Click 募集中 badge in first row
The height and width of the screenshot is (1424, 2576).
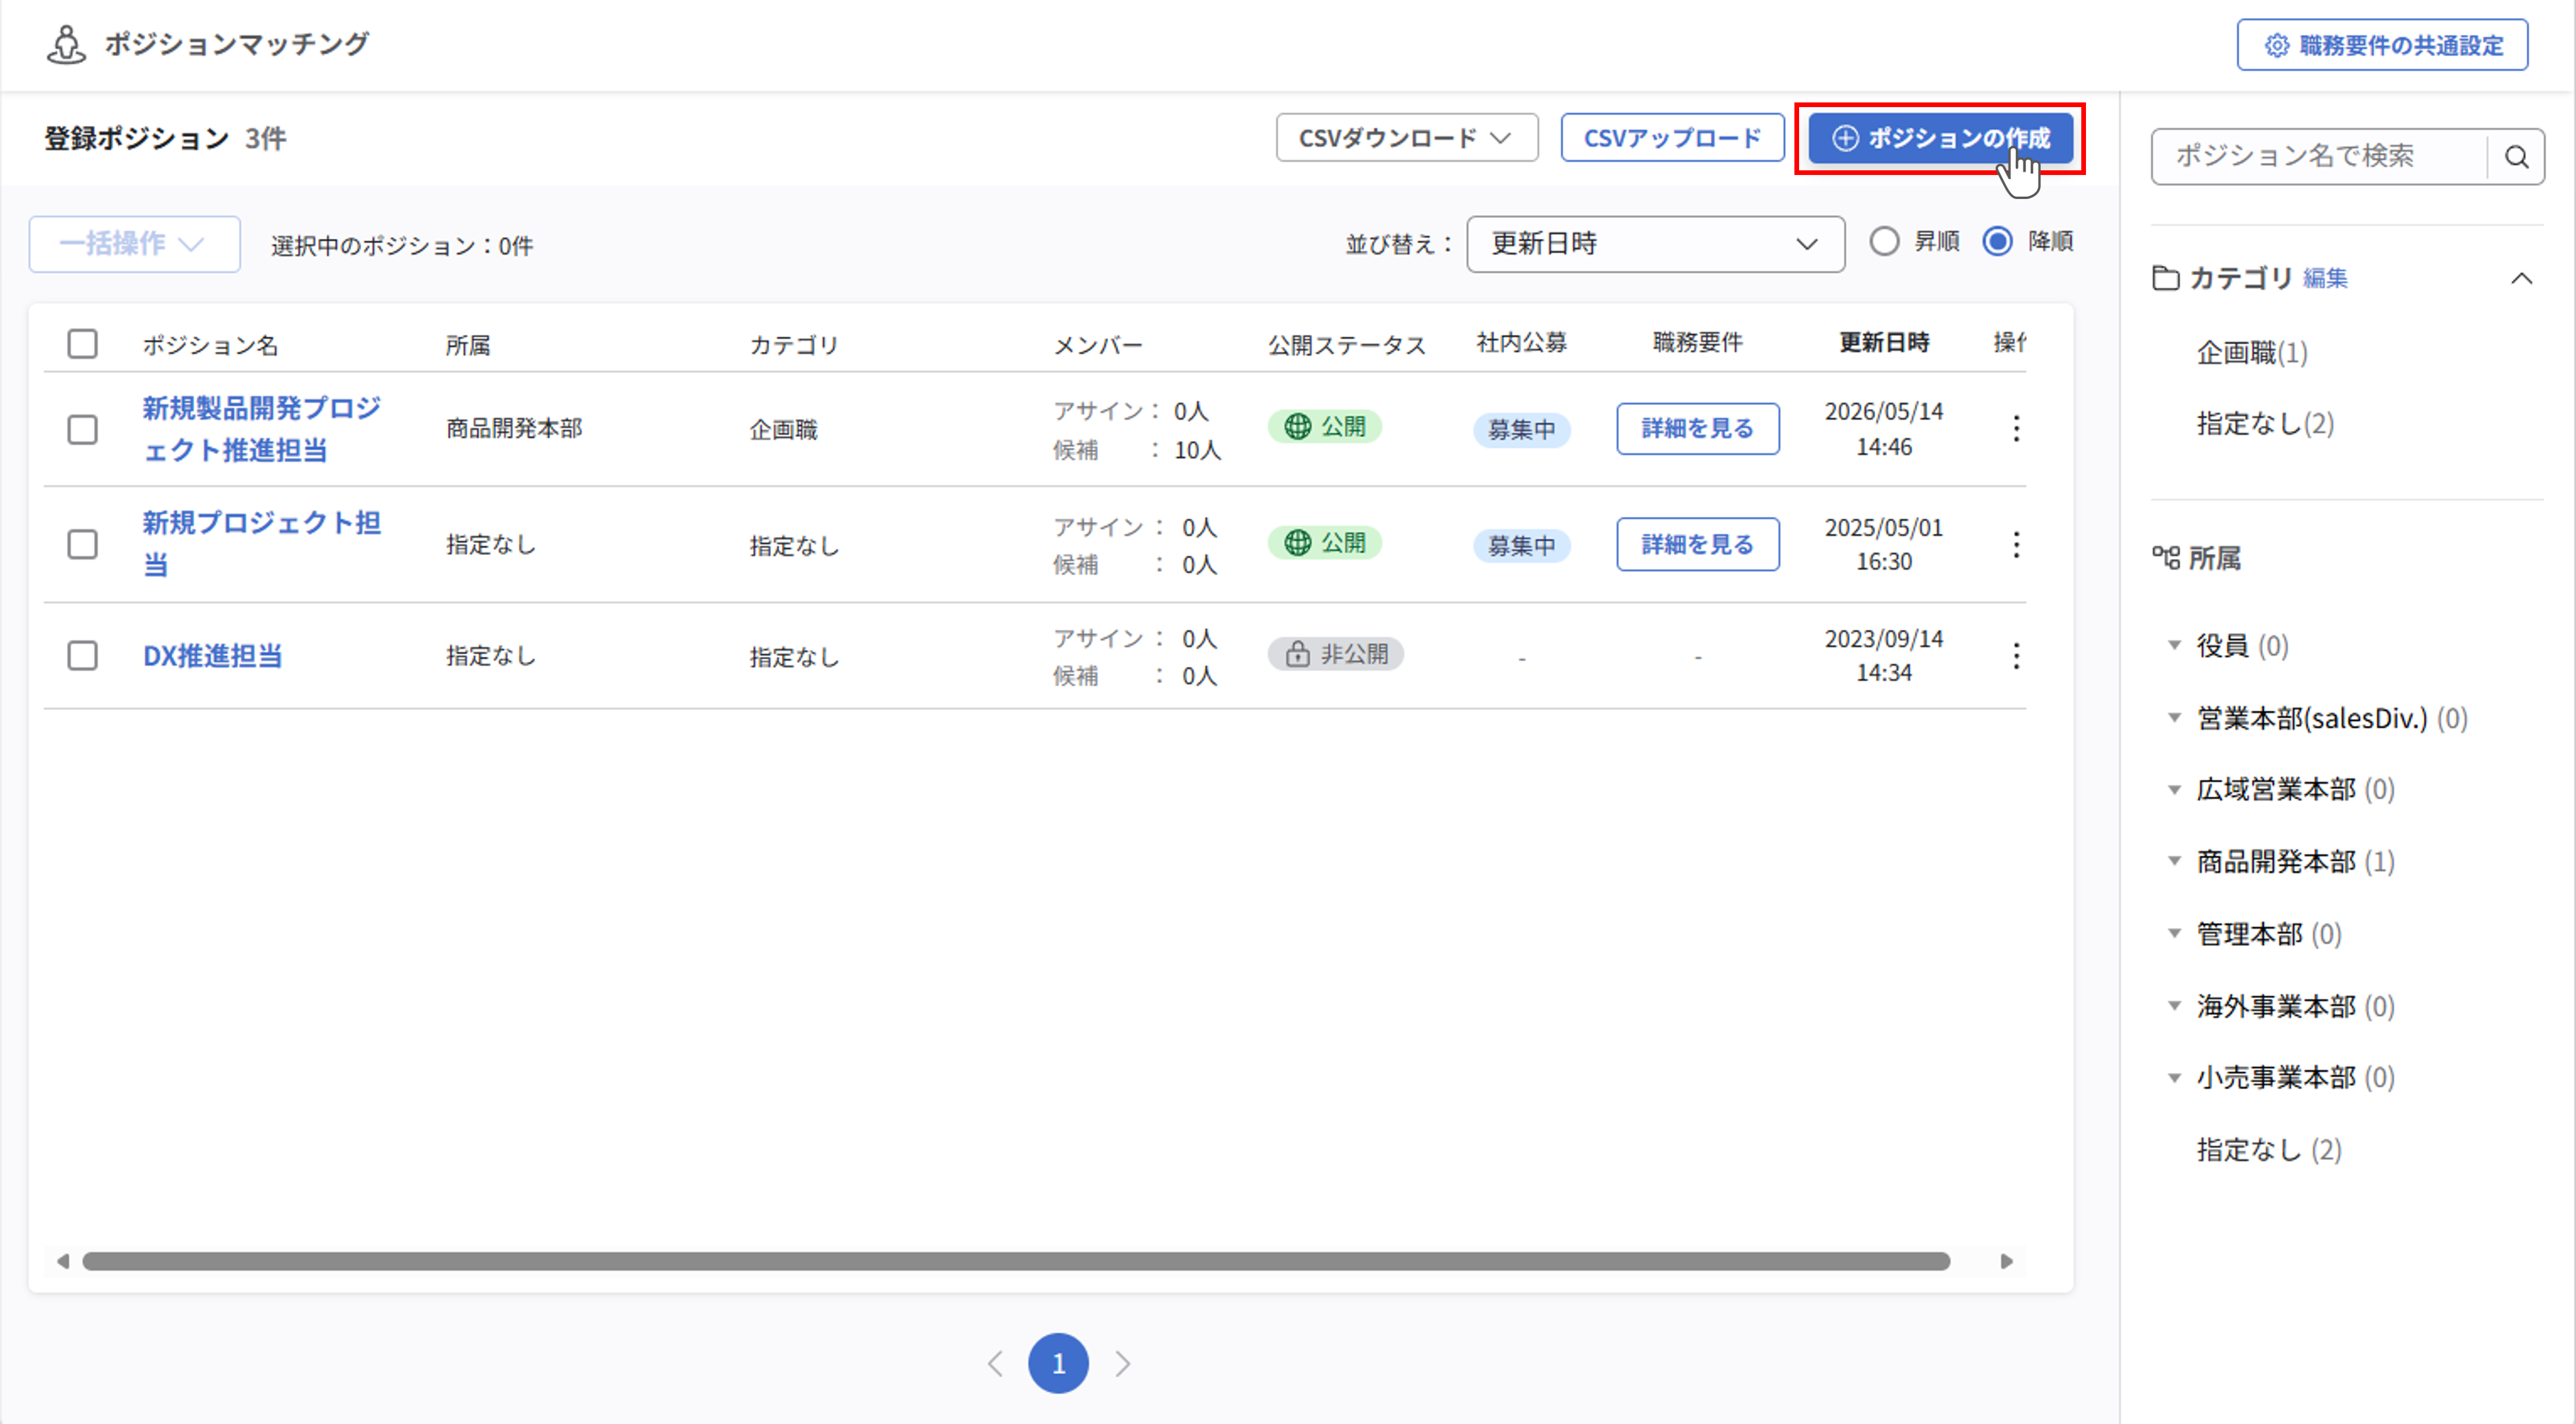(x=1521, y=430)
